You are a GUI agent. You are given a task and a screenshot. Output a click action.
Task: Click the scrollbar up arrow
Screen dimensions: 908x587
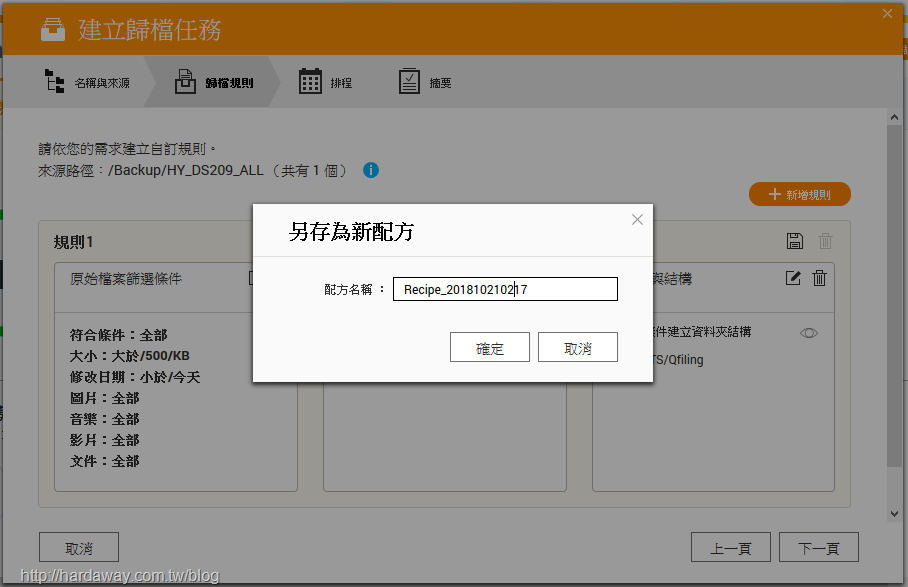pos(894,117)
